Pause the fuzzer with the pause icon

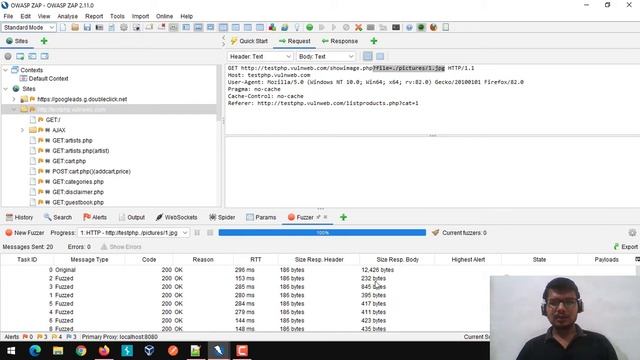(197, 233)
